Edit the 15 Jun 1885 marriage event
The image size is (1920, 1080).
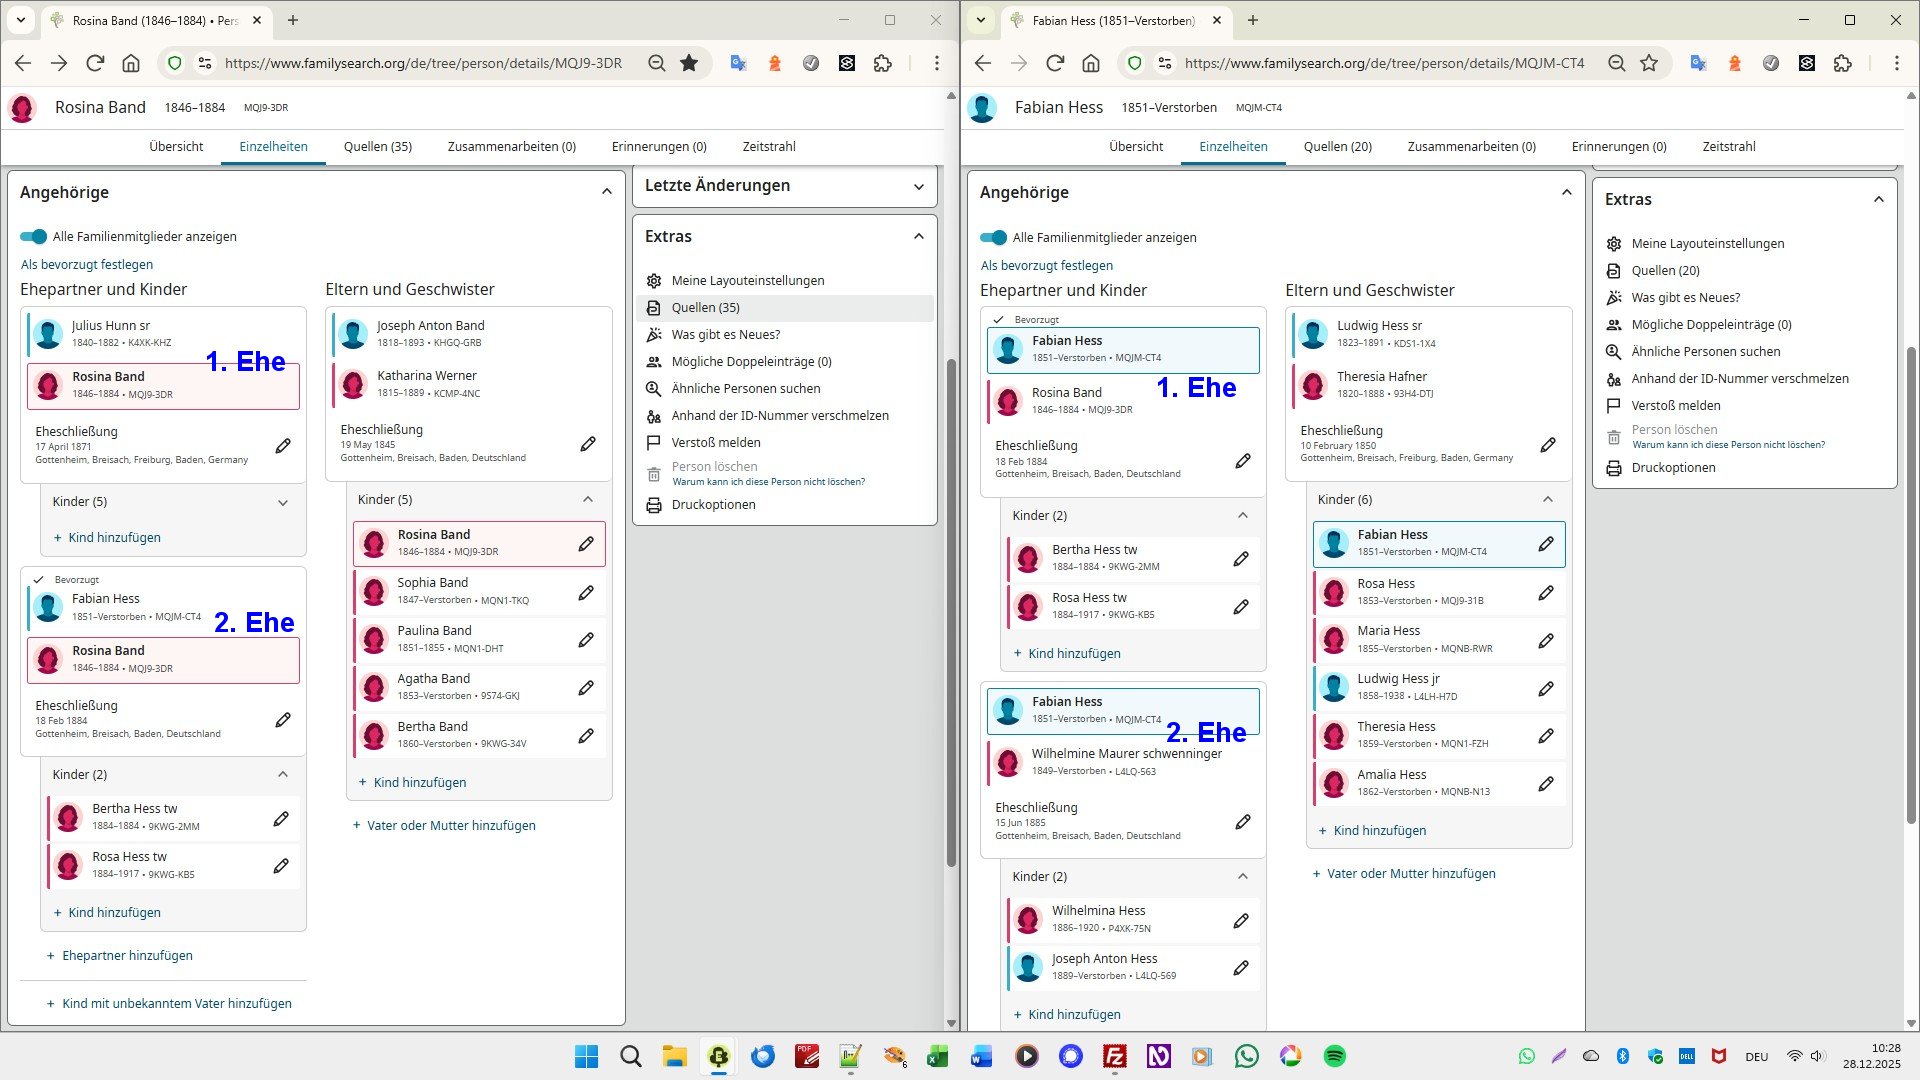tap(1242, 822)
